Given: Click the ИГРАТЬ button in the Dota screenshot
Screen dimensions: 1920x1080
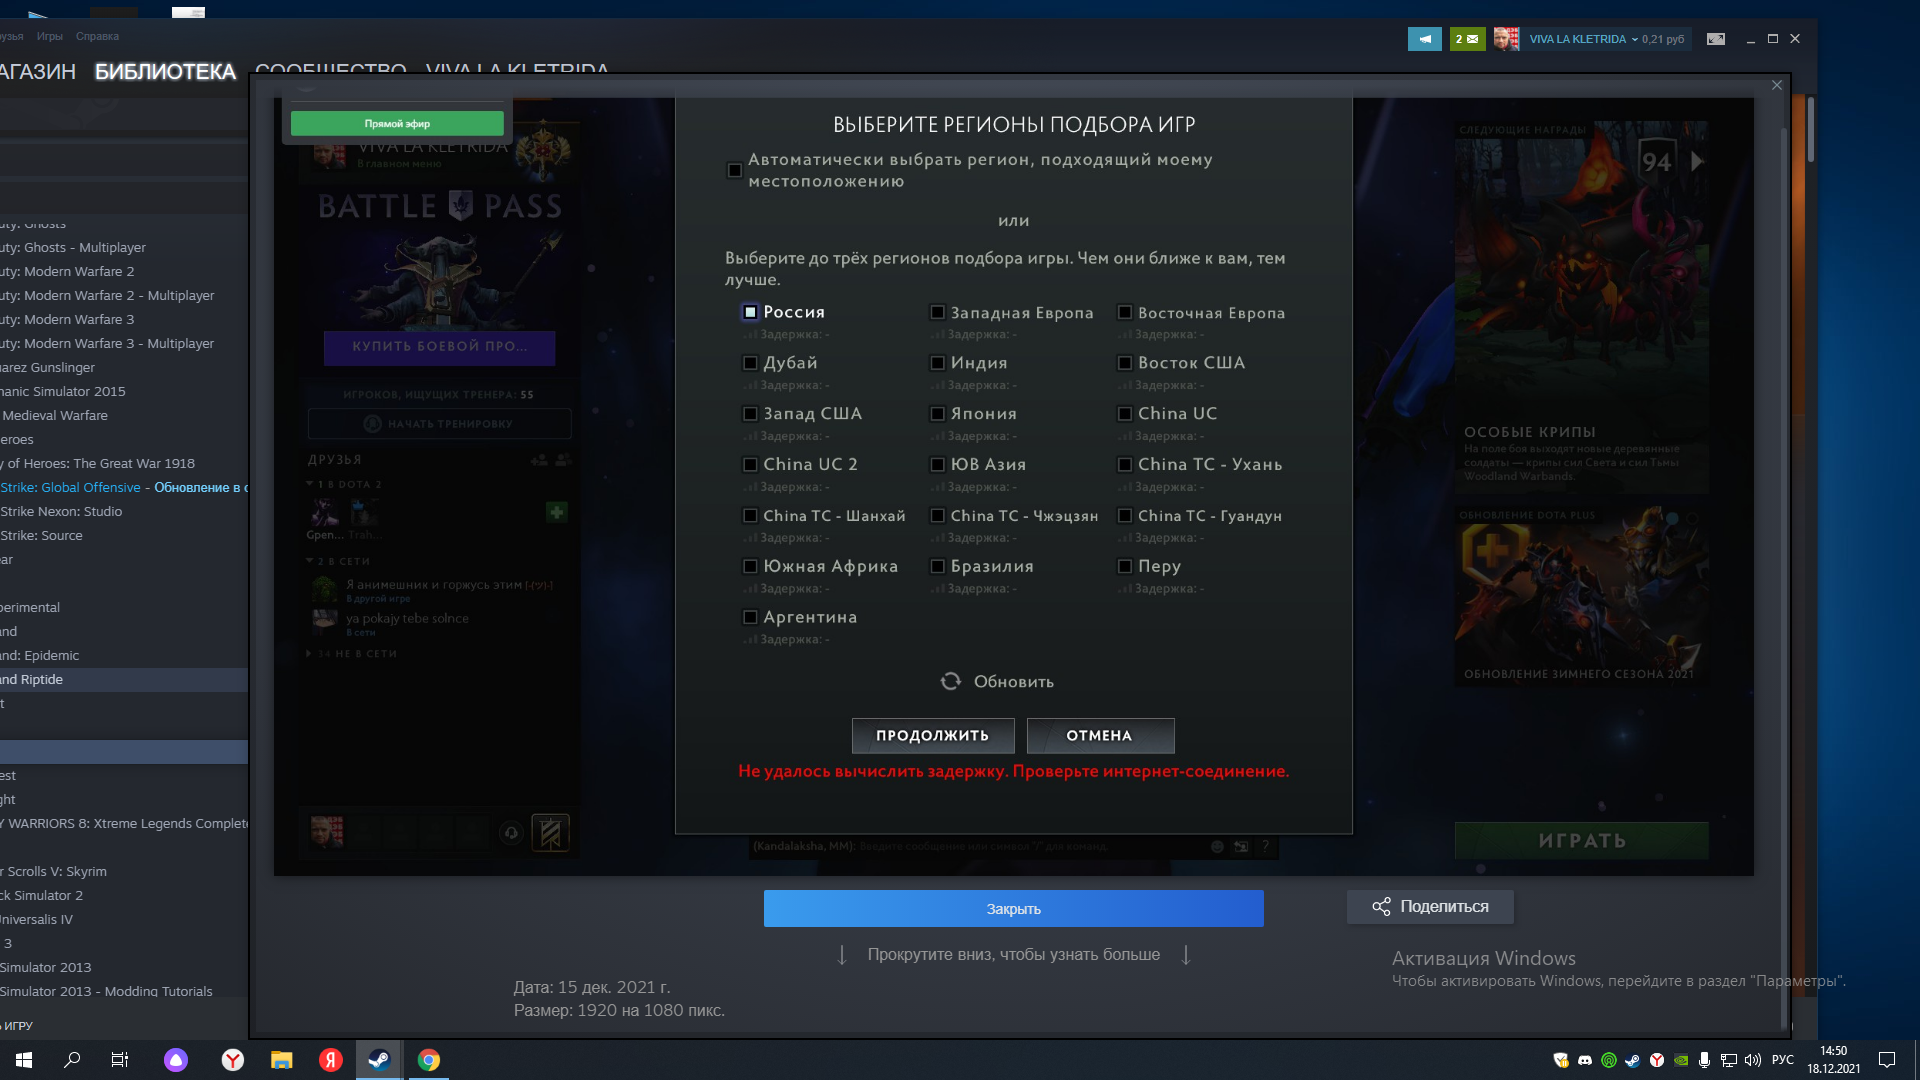Looking at the screenshot, I should pyautogui.click(x=1582, y=841).
